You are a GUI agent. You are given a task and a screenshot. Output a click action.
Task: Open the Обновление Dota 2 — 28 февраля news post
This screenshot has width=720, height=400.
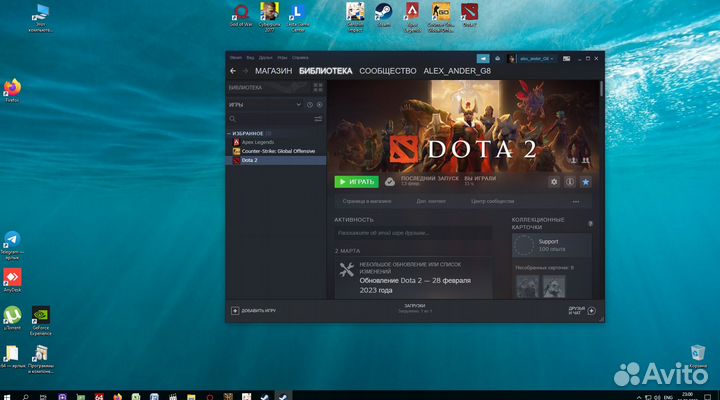click(415, 285)
